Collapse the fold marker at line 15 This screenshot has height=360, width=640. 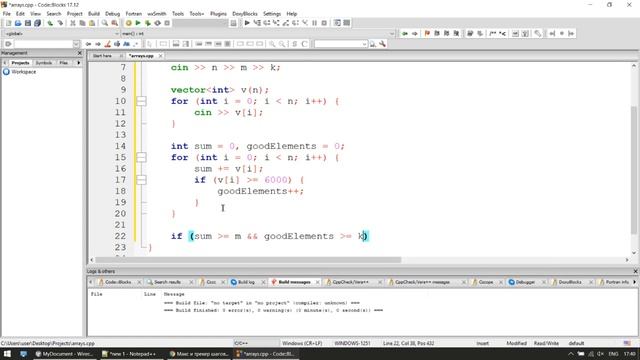(141, 157)
